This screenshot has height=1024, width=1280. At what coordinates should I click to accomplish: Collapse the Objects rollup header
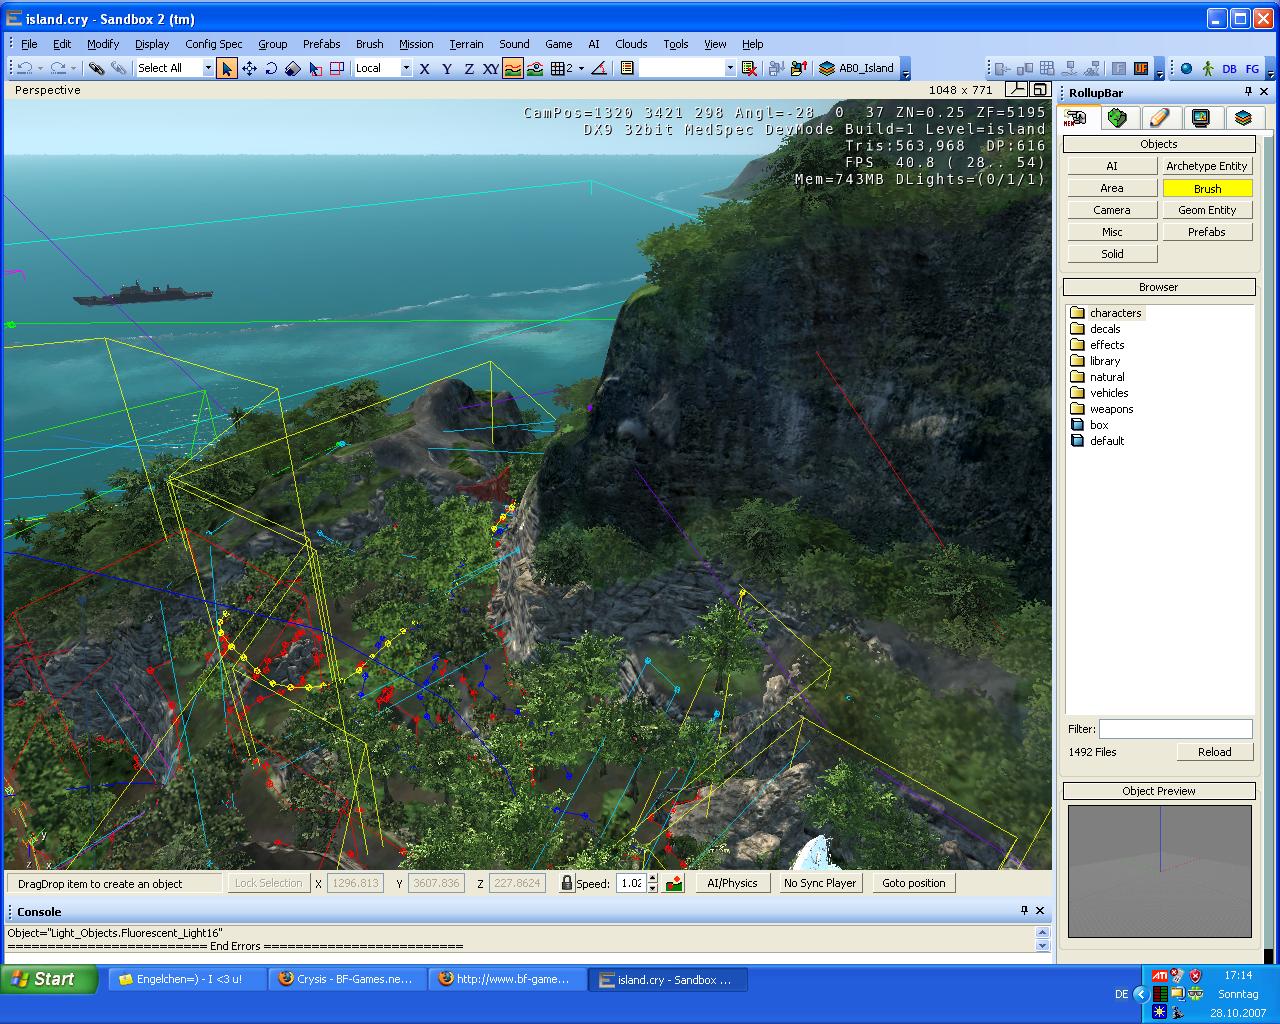(x=1159, y=144)
